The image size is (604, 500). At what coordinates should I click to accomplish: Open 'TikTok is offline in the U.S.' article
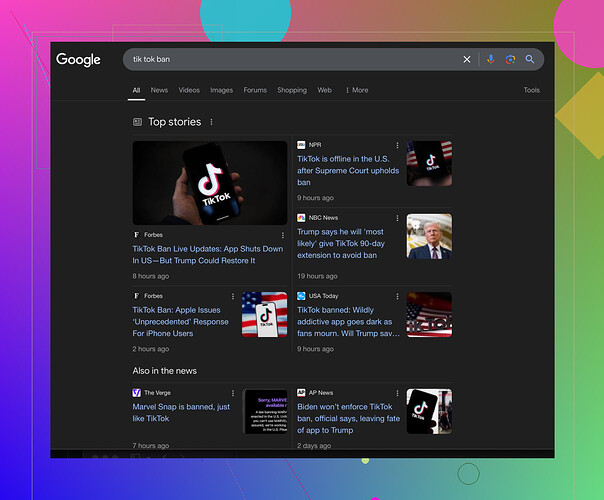coord(348,171)
